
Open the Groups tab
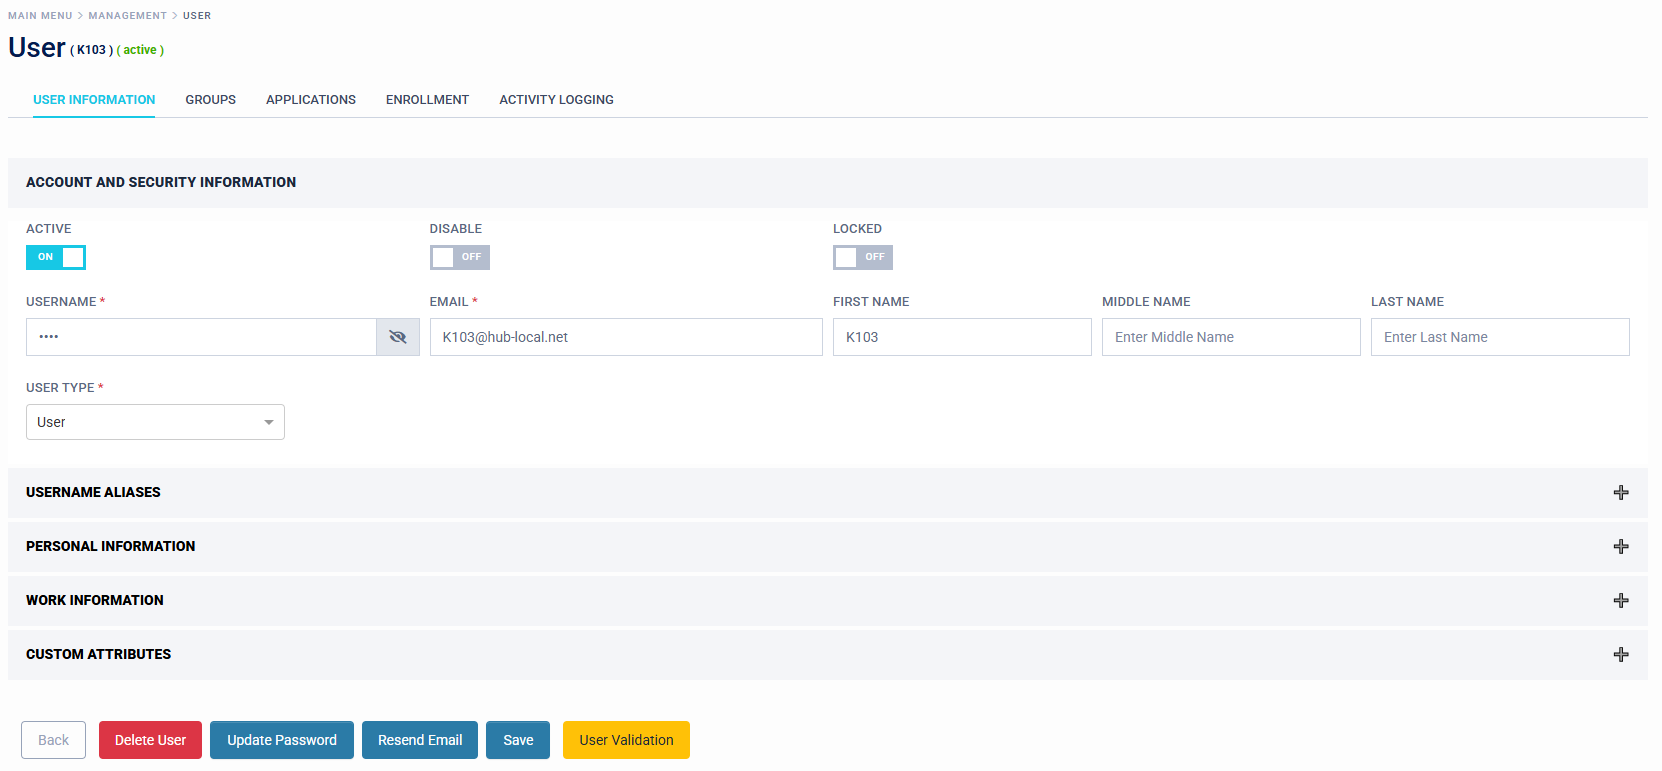coord(210,100)
